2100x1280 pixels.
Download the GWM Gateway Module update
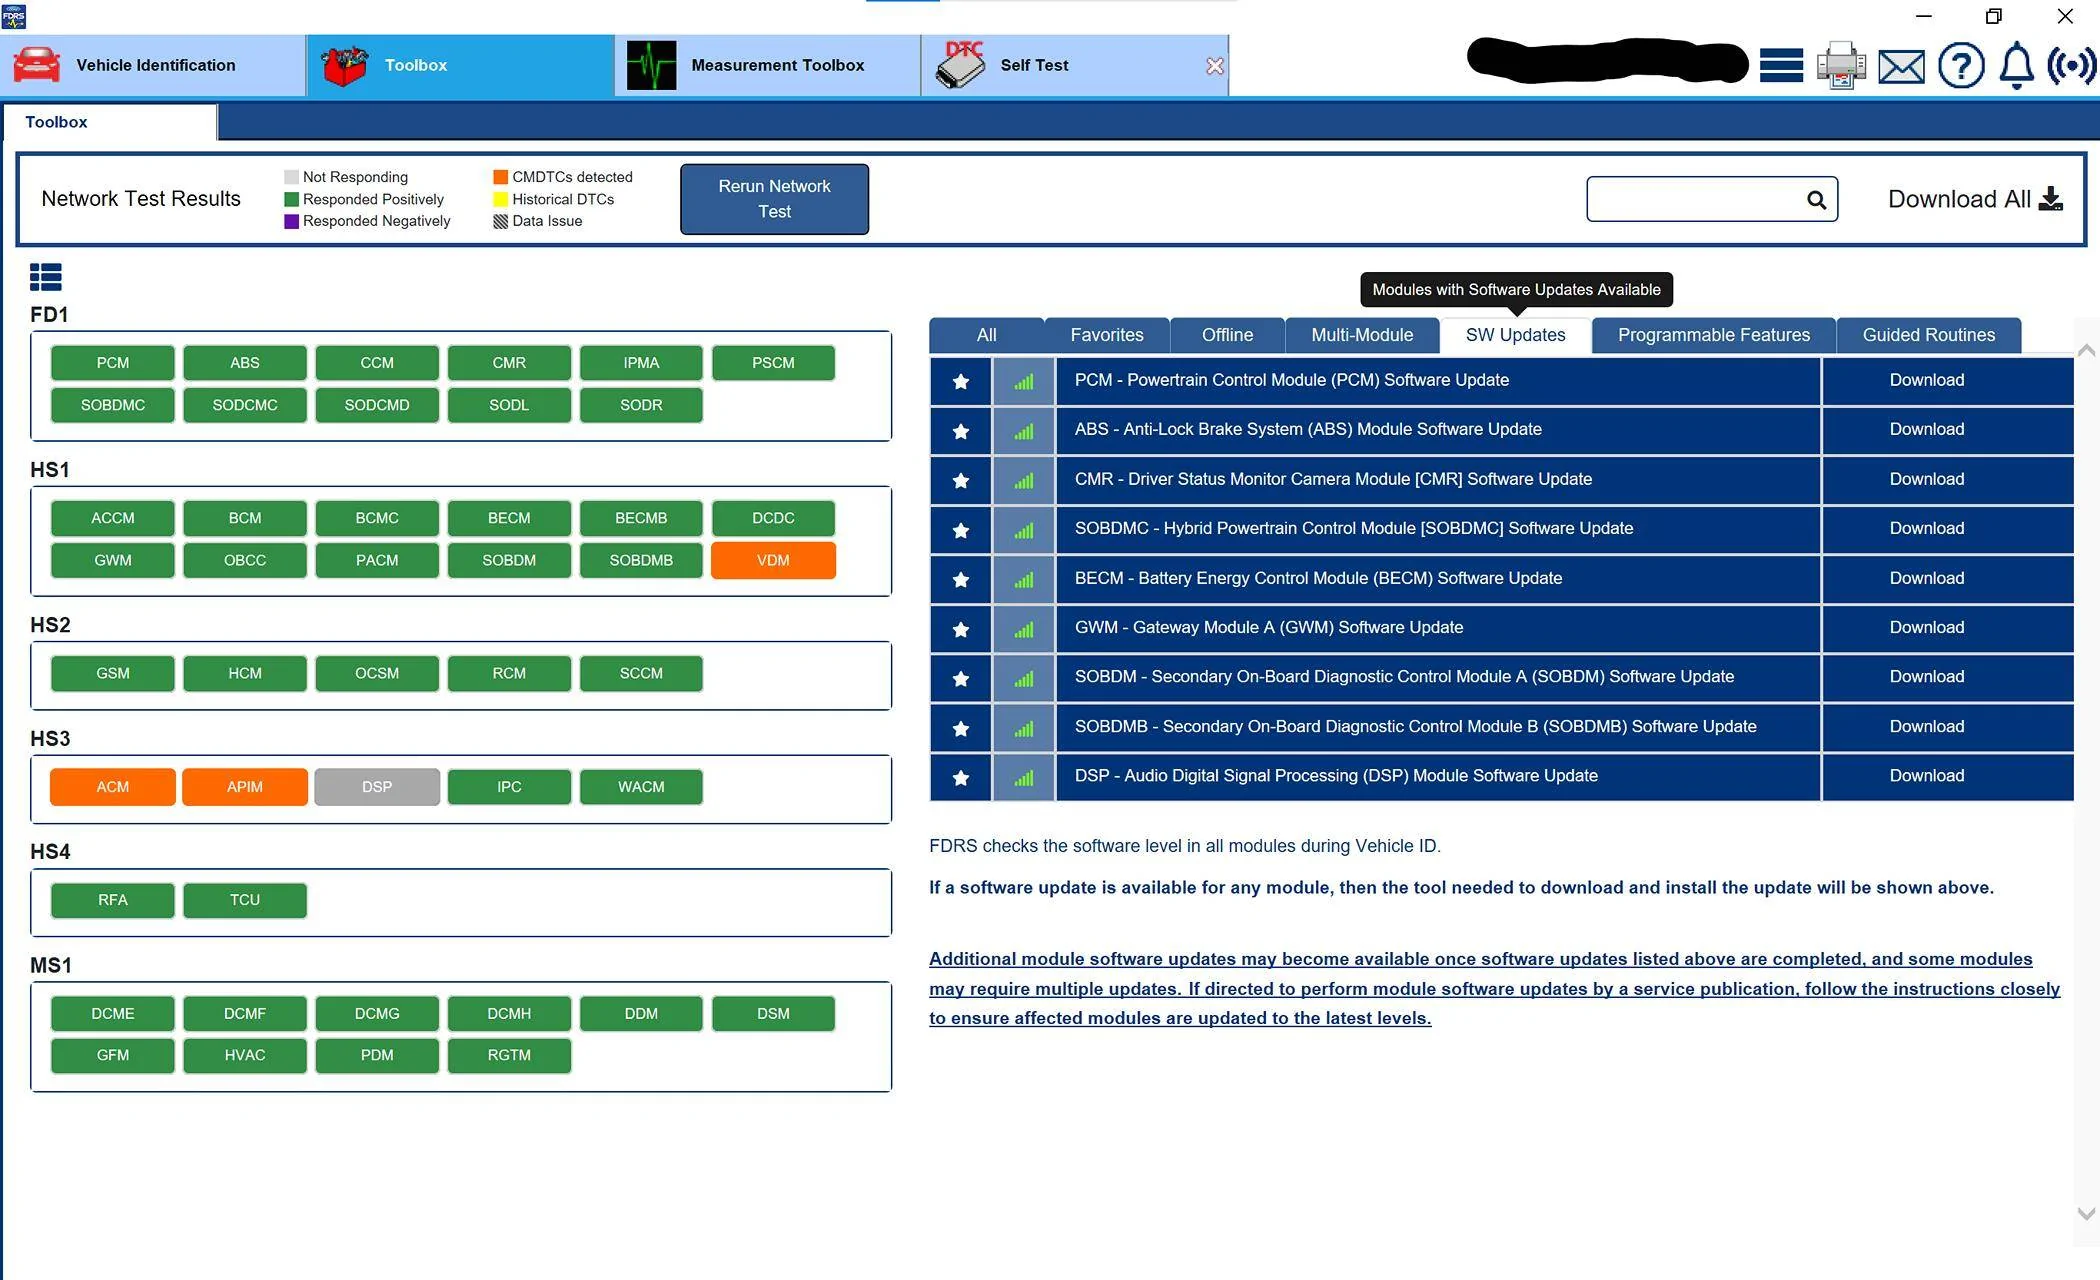point(1947,629)
